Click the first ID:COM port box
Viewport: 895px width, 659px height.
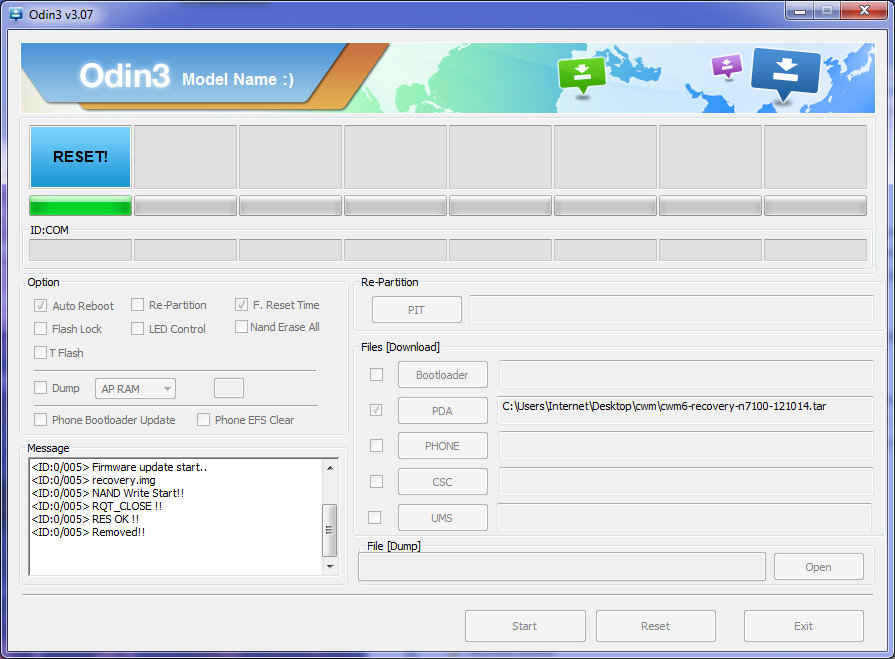(80, 250)
